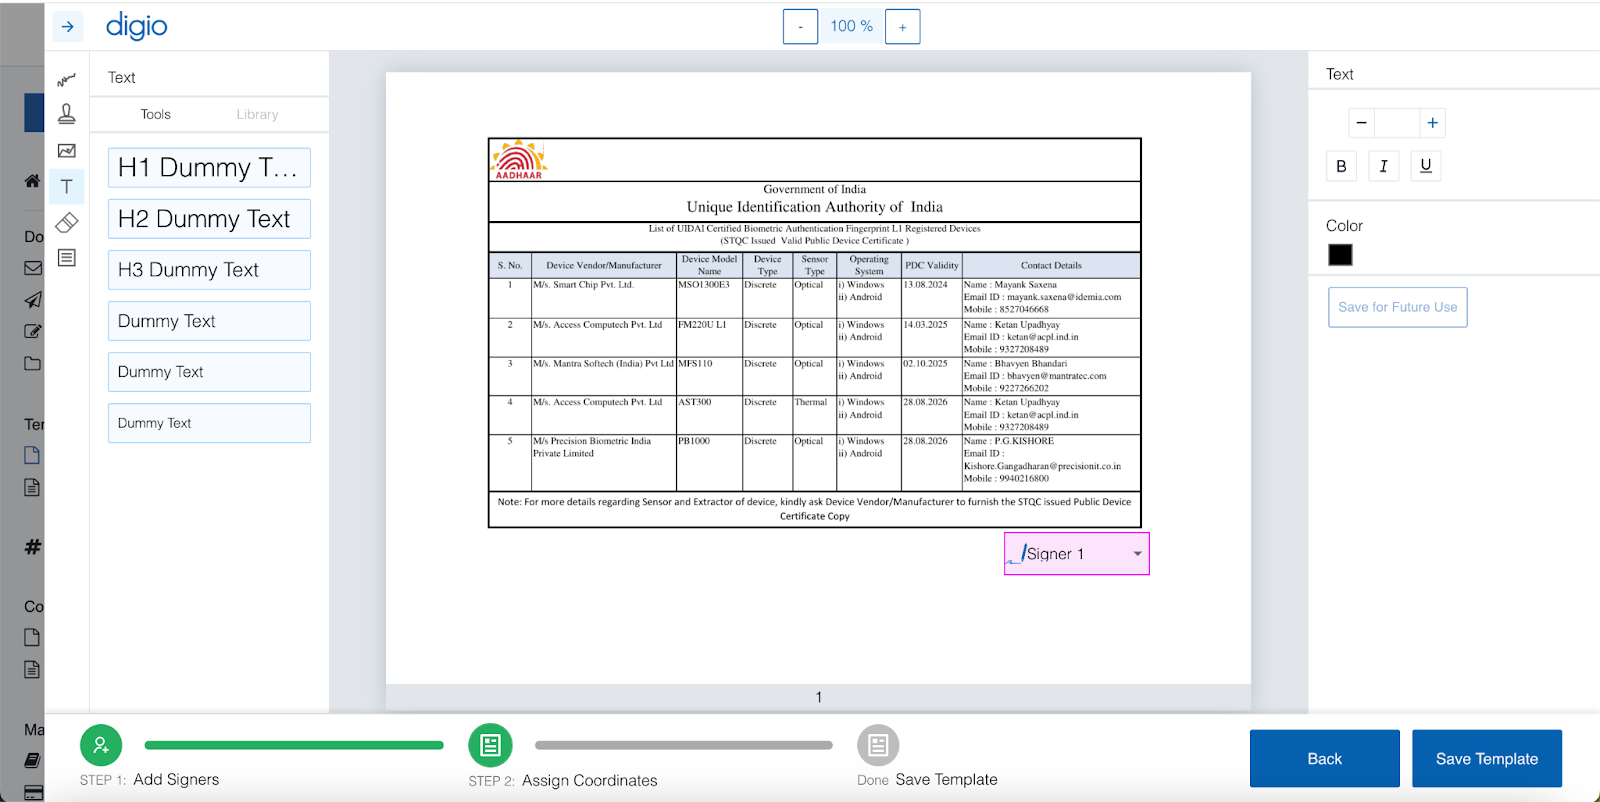This screenshot has height=802, width=1600.
Task: Select the Signature scribble tool
Action: click(x=67, y=79)
